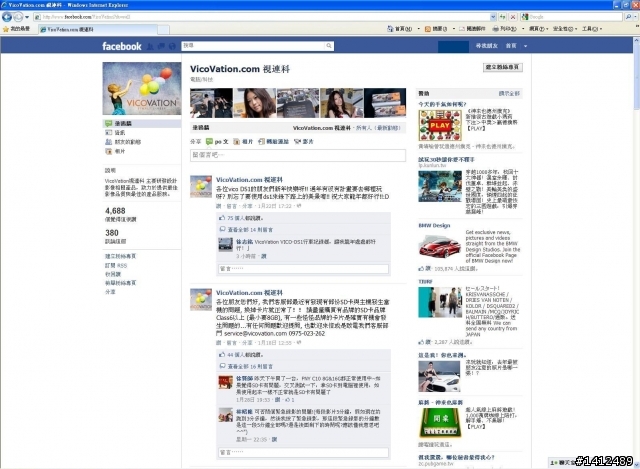Select 塗鴉牆 in the left sidebar
Viewport: 640px width, 469px height.
142,123
